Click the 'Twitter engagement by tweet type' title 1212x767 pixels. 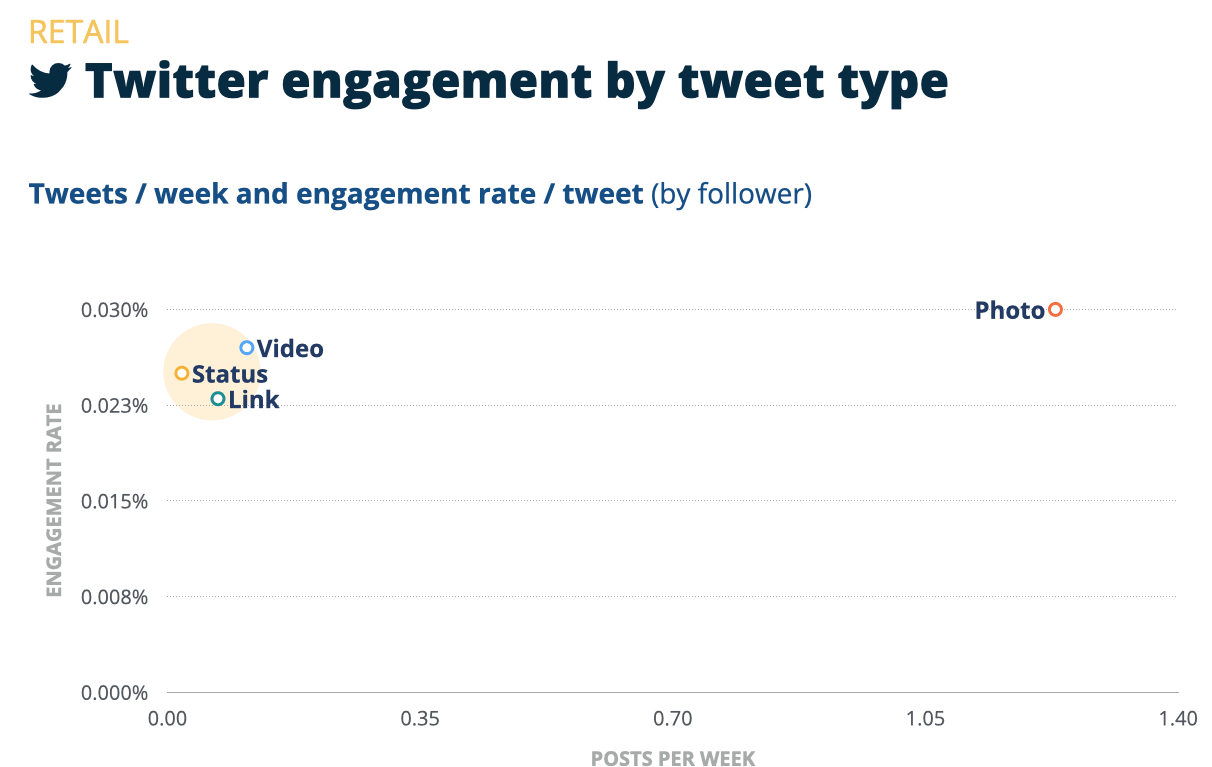tap(516, 82)
